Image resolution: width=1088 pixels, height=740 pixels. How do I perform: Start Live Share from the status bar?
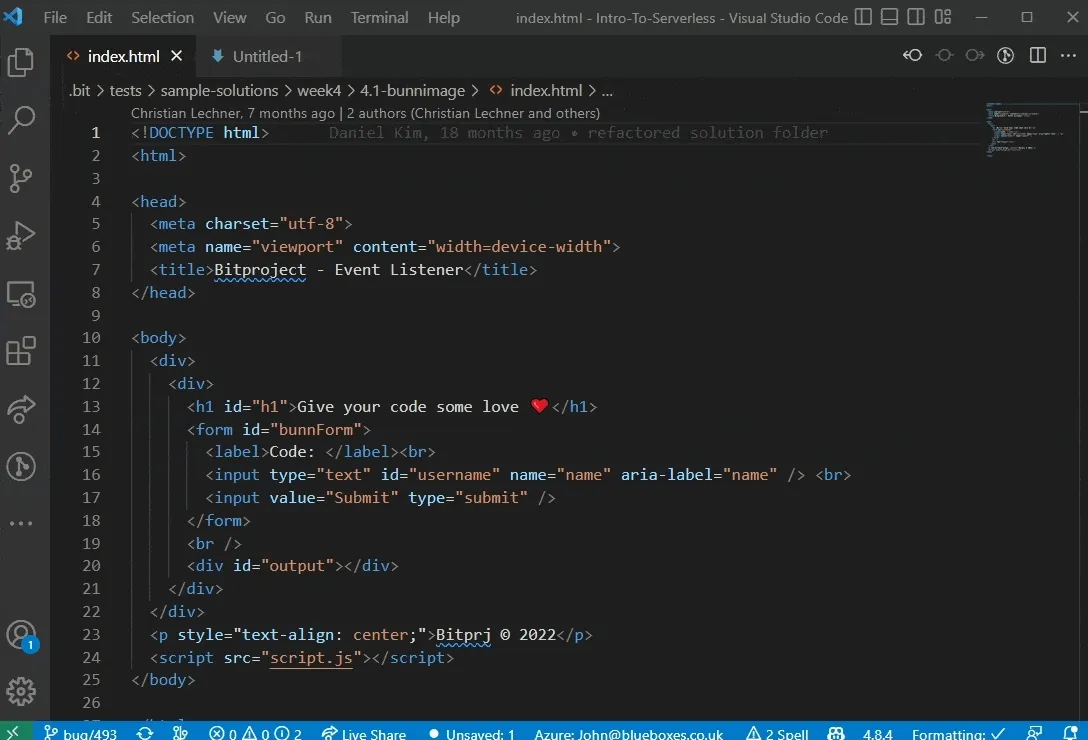364,733
